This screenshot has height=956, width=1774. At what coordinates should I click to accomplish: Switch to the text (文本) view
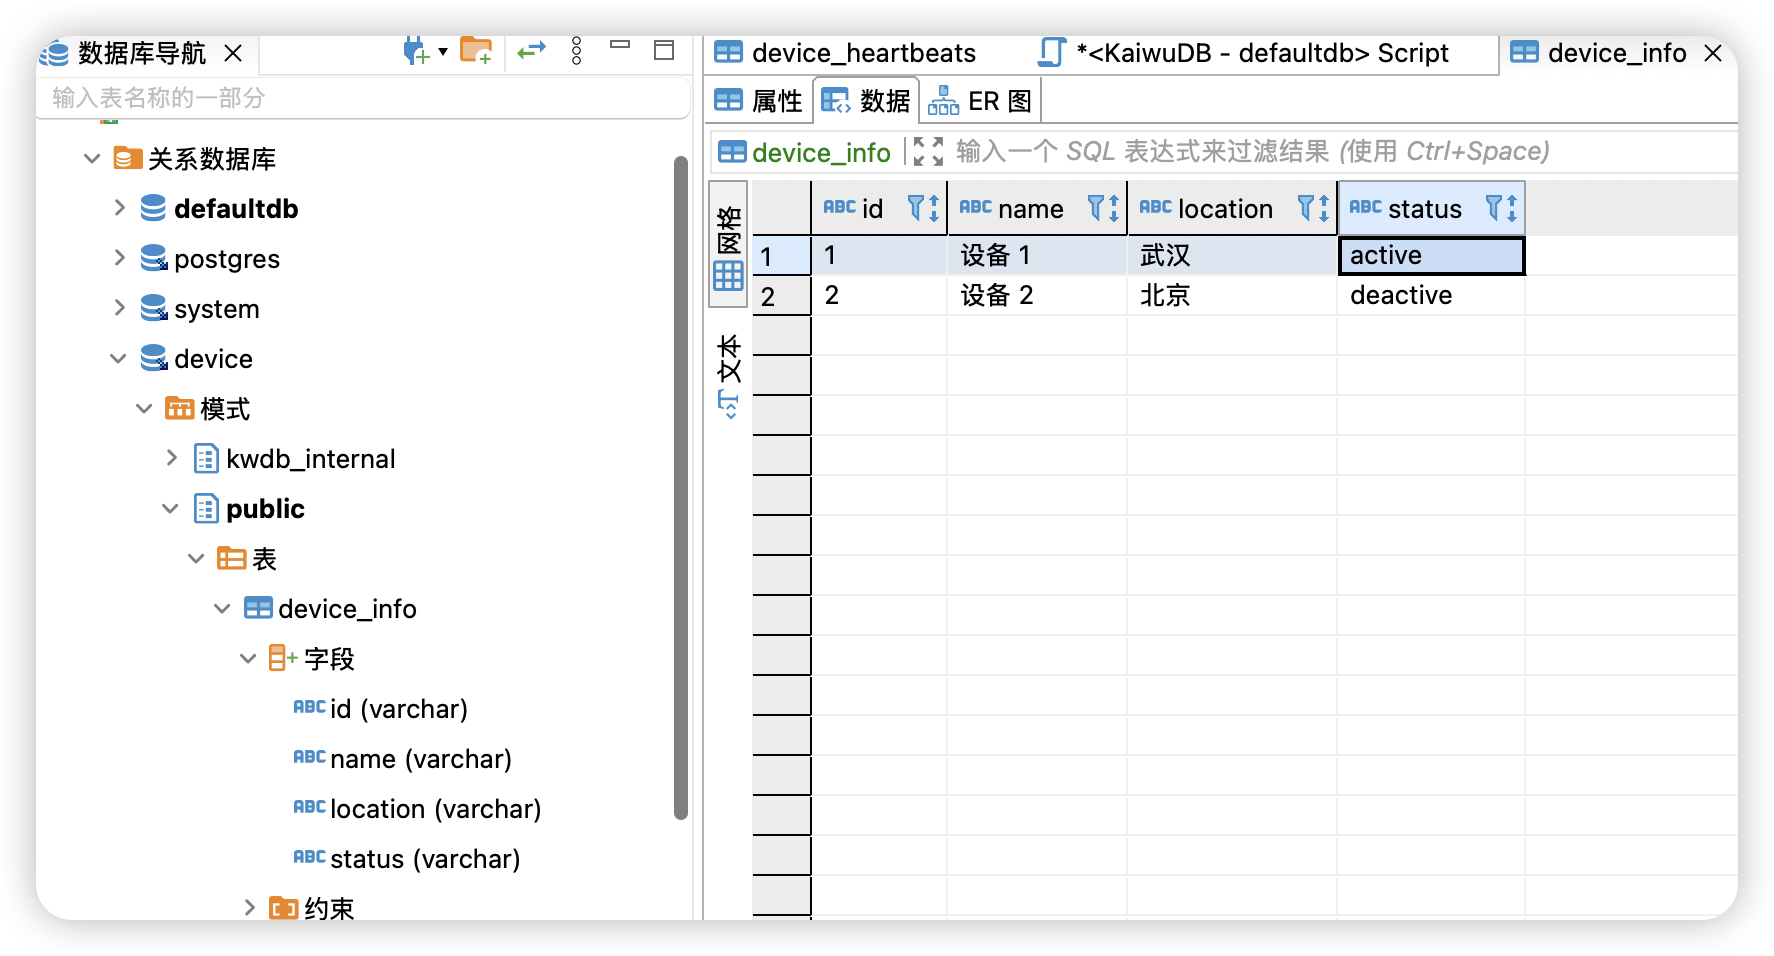(728, 375)
